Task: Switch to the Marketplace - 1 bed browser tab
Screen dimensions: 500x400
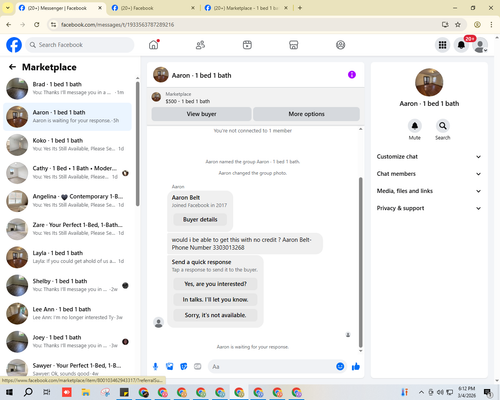Action: [x=245, y=8]
